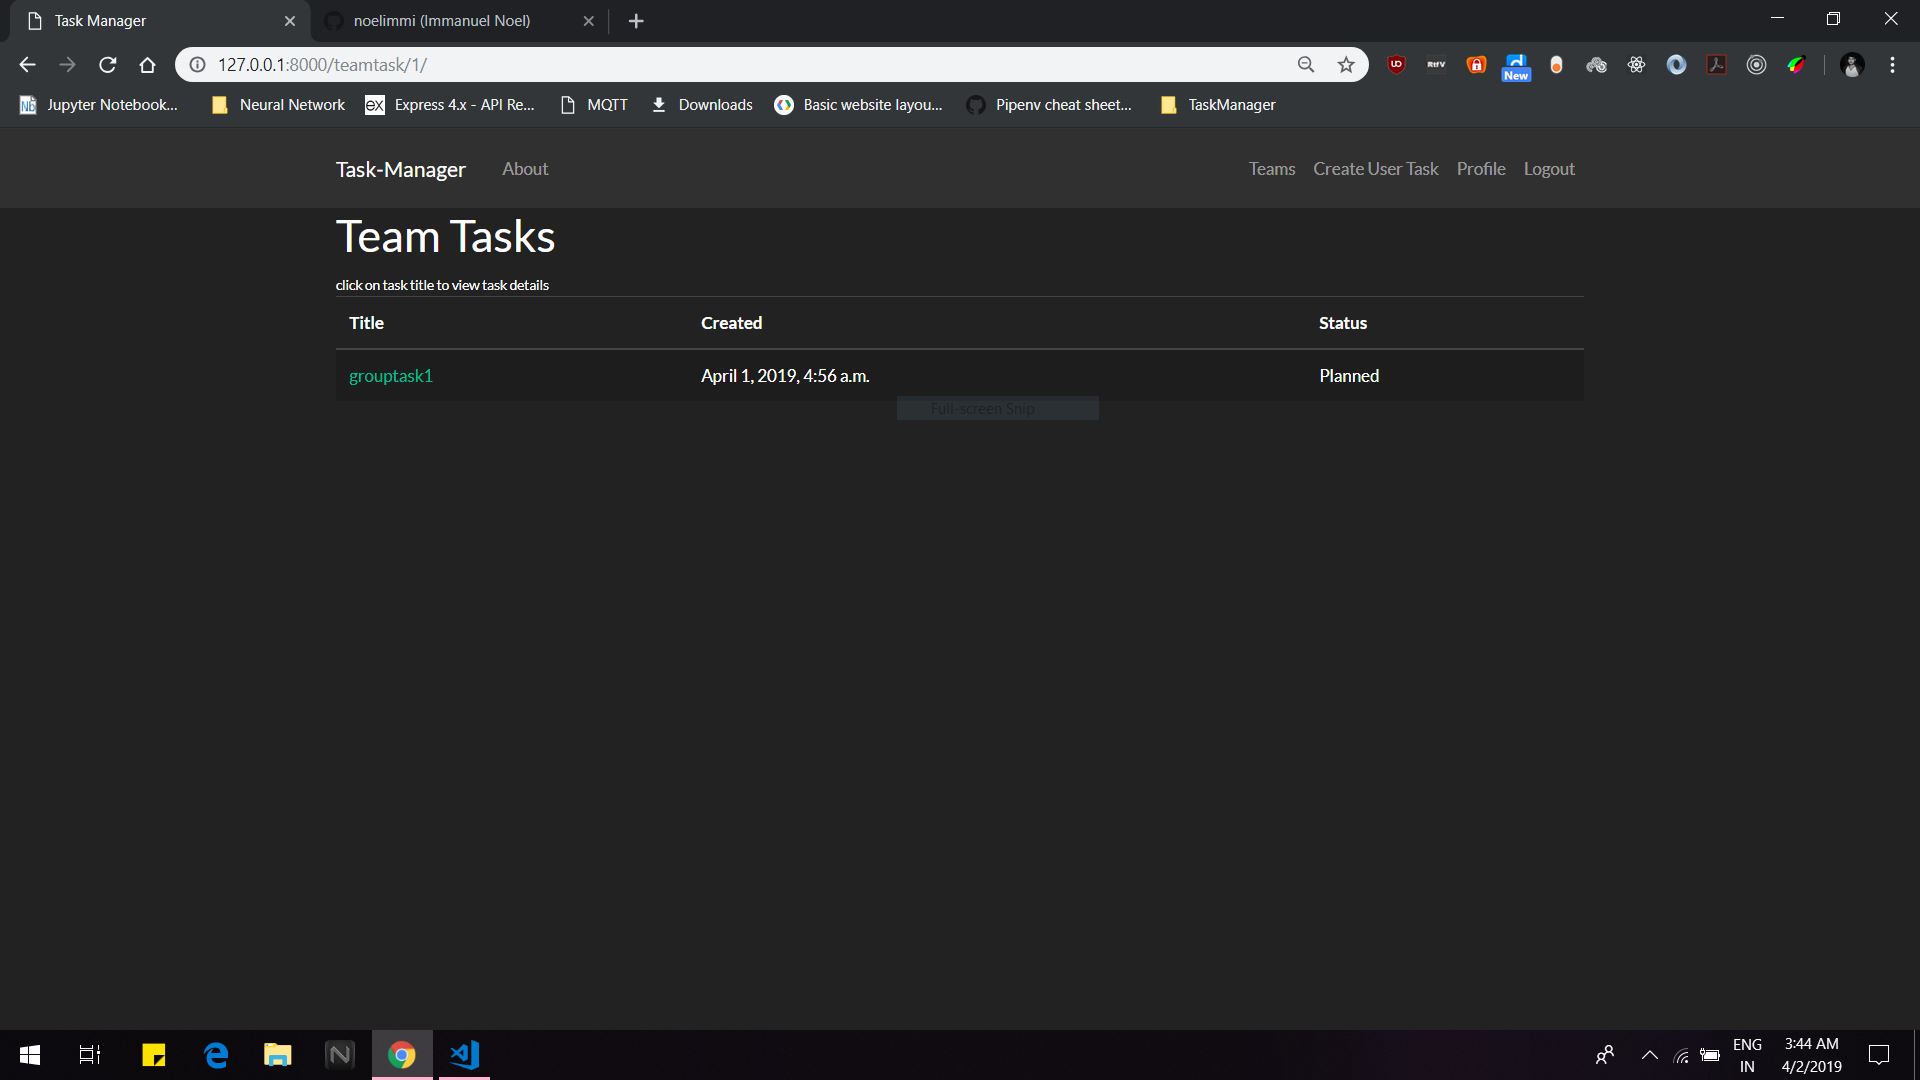Go to browser home page icon
The height and width of the screenshot is (1080, 1920).
tap(148, 65)
